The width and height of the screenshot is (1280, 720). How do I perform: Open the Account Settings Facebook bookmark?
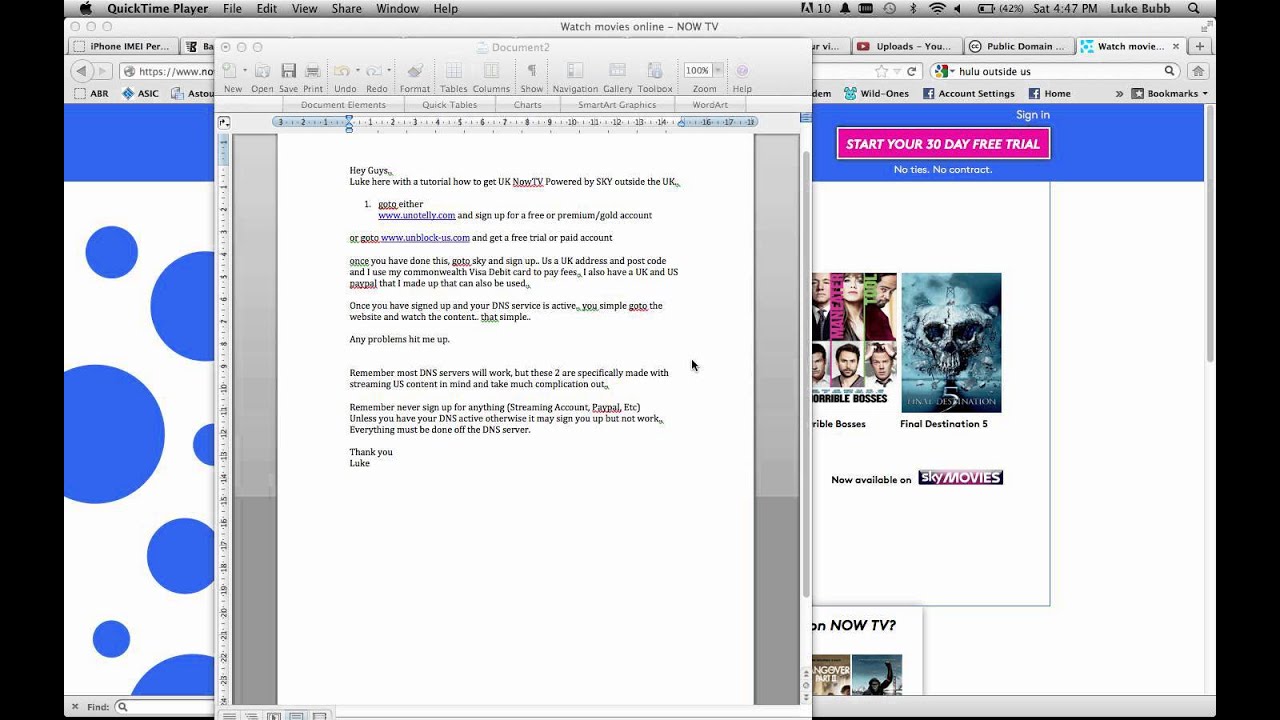click(968, 93)
